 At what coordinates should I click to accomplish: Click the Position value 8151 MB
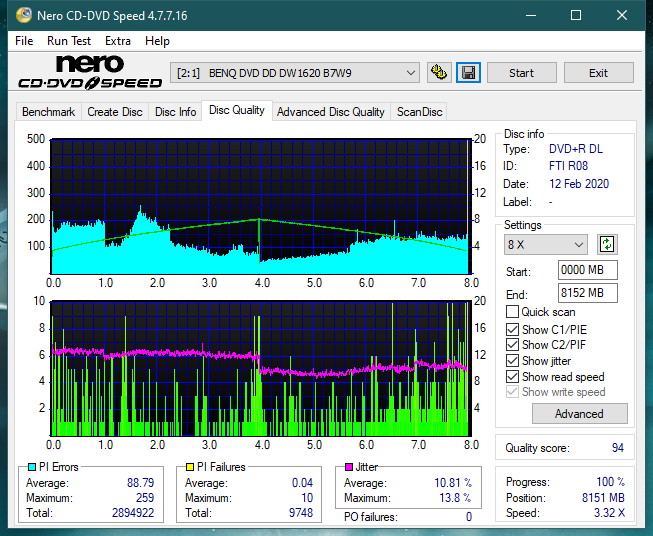click(x=603, y=498)
